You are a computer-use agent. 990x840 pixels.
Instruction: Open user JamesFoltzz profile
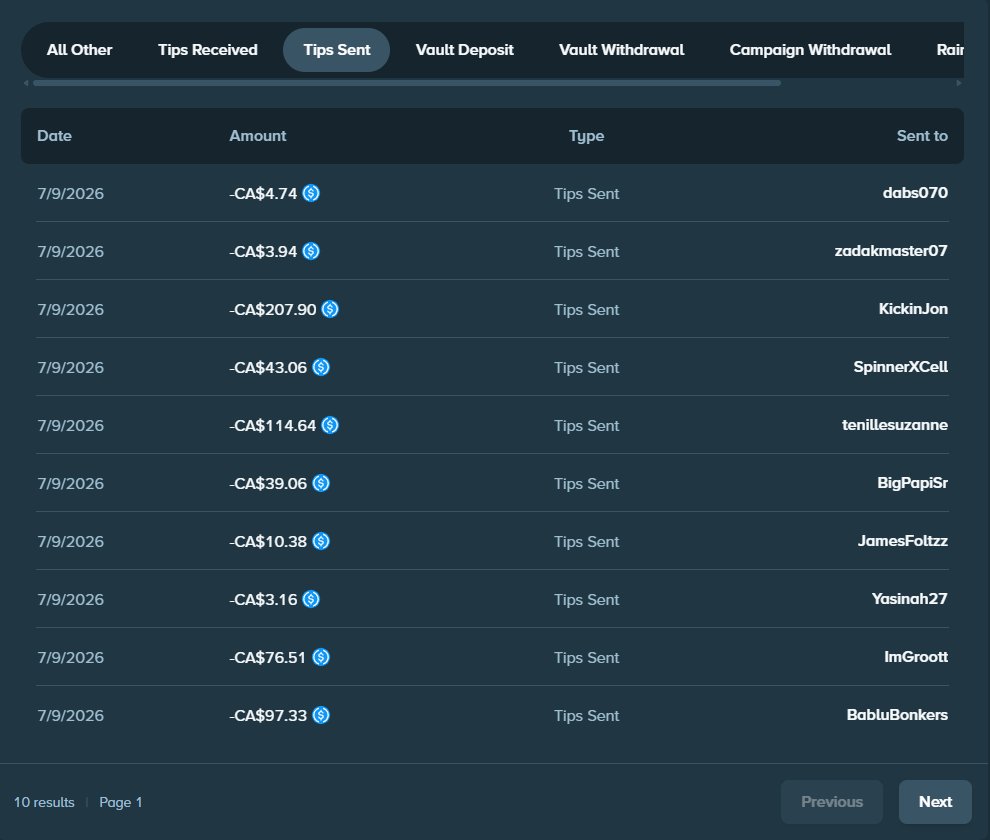[902, 541]
